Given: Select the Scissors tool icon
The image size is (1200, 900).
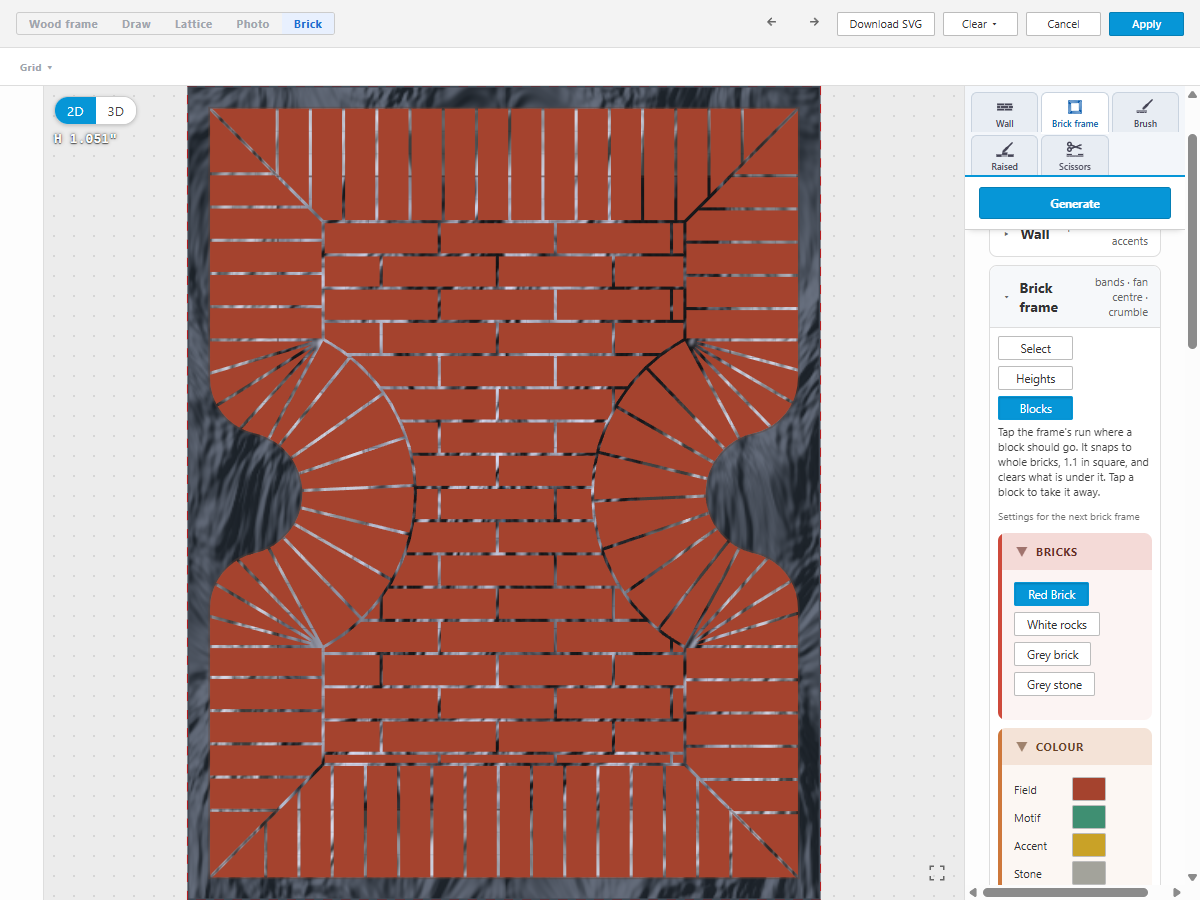Looking at the screenshot, I should point(1075,156).
